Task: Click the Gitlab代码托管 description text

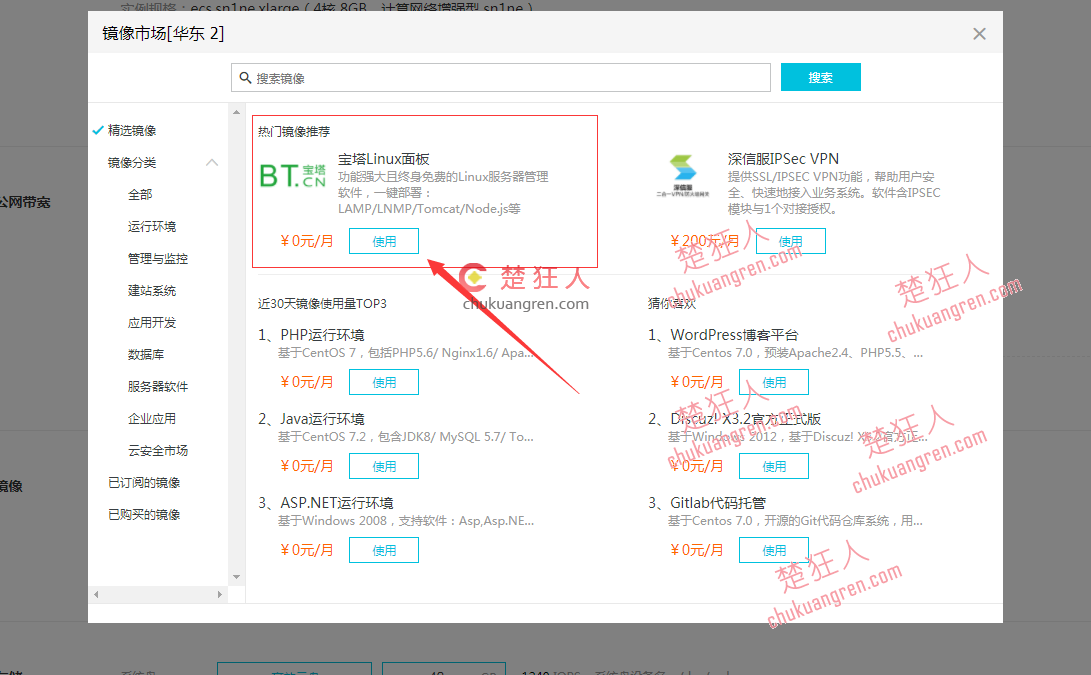Action: [795, 521]
